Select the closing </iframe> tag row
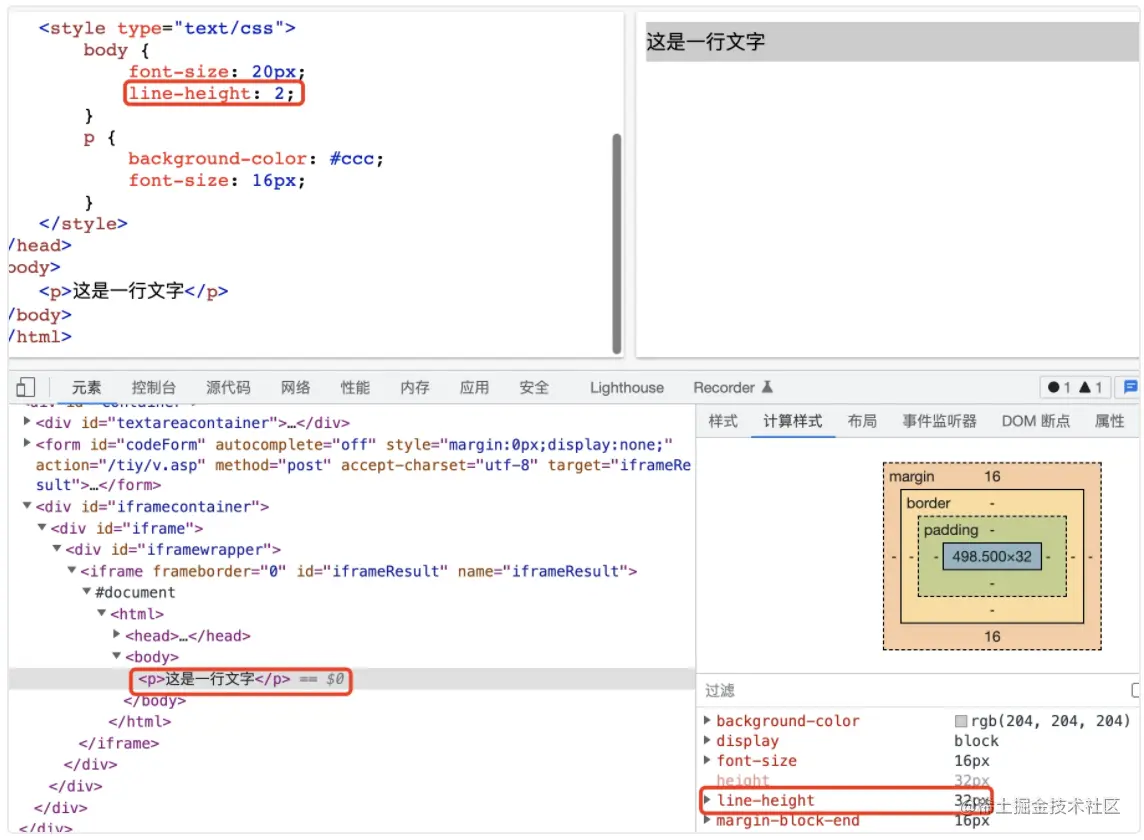1144x840 pixels. click(119, 743)
